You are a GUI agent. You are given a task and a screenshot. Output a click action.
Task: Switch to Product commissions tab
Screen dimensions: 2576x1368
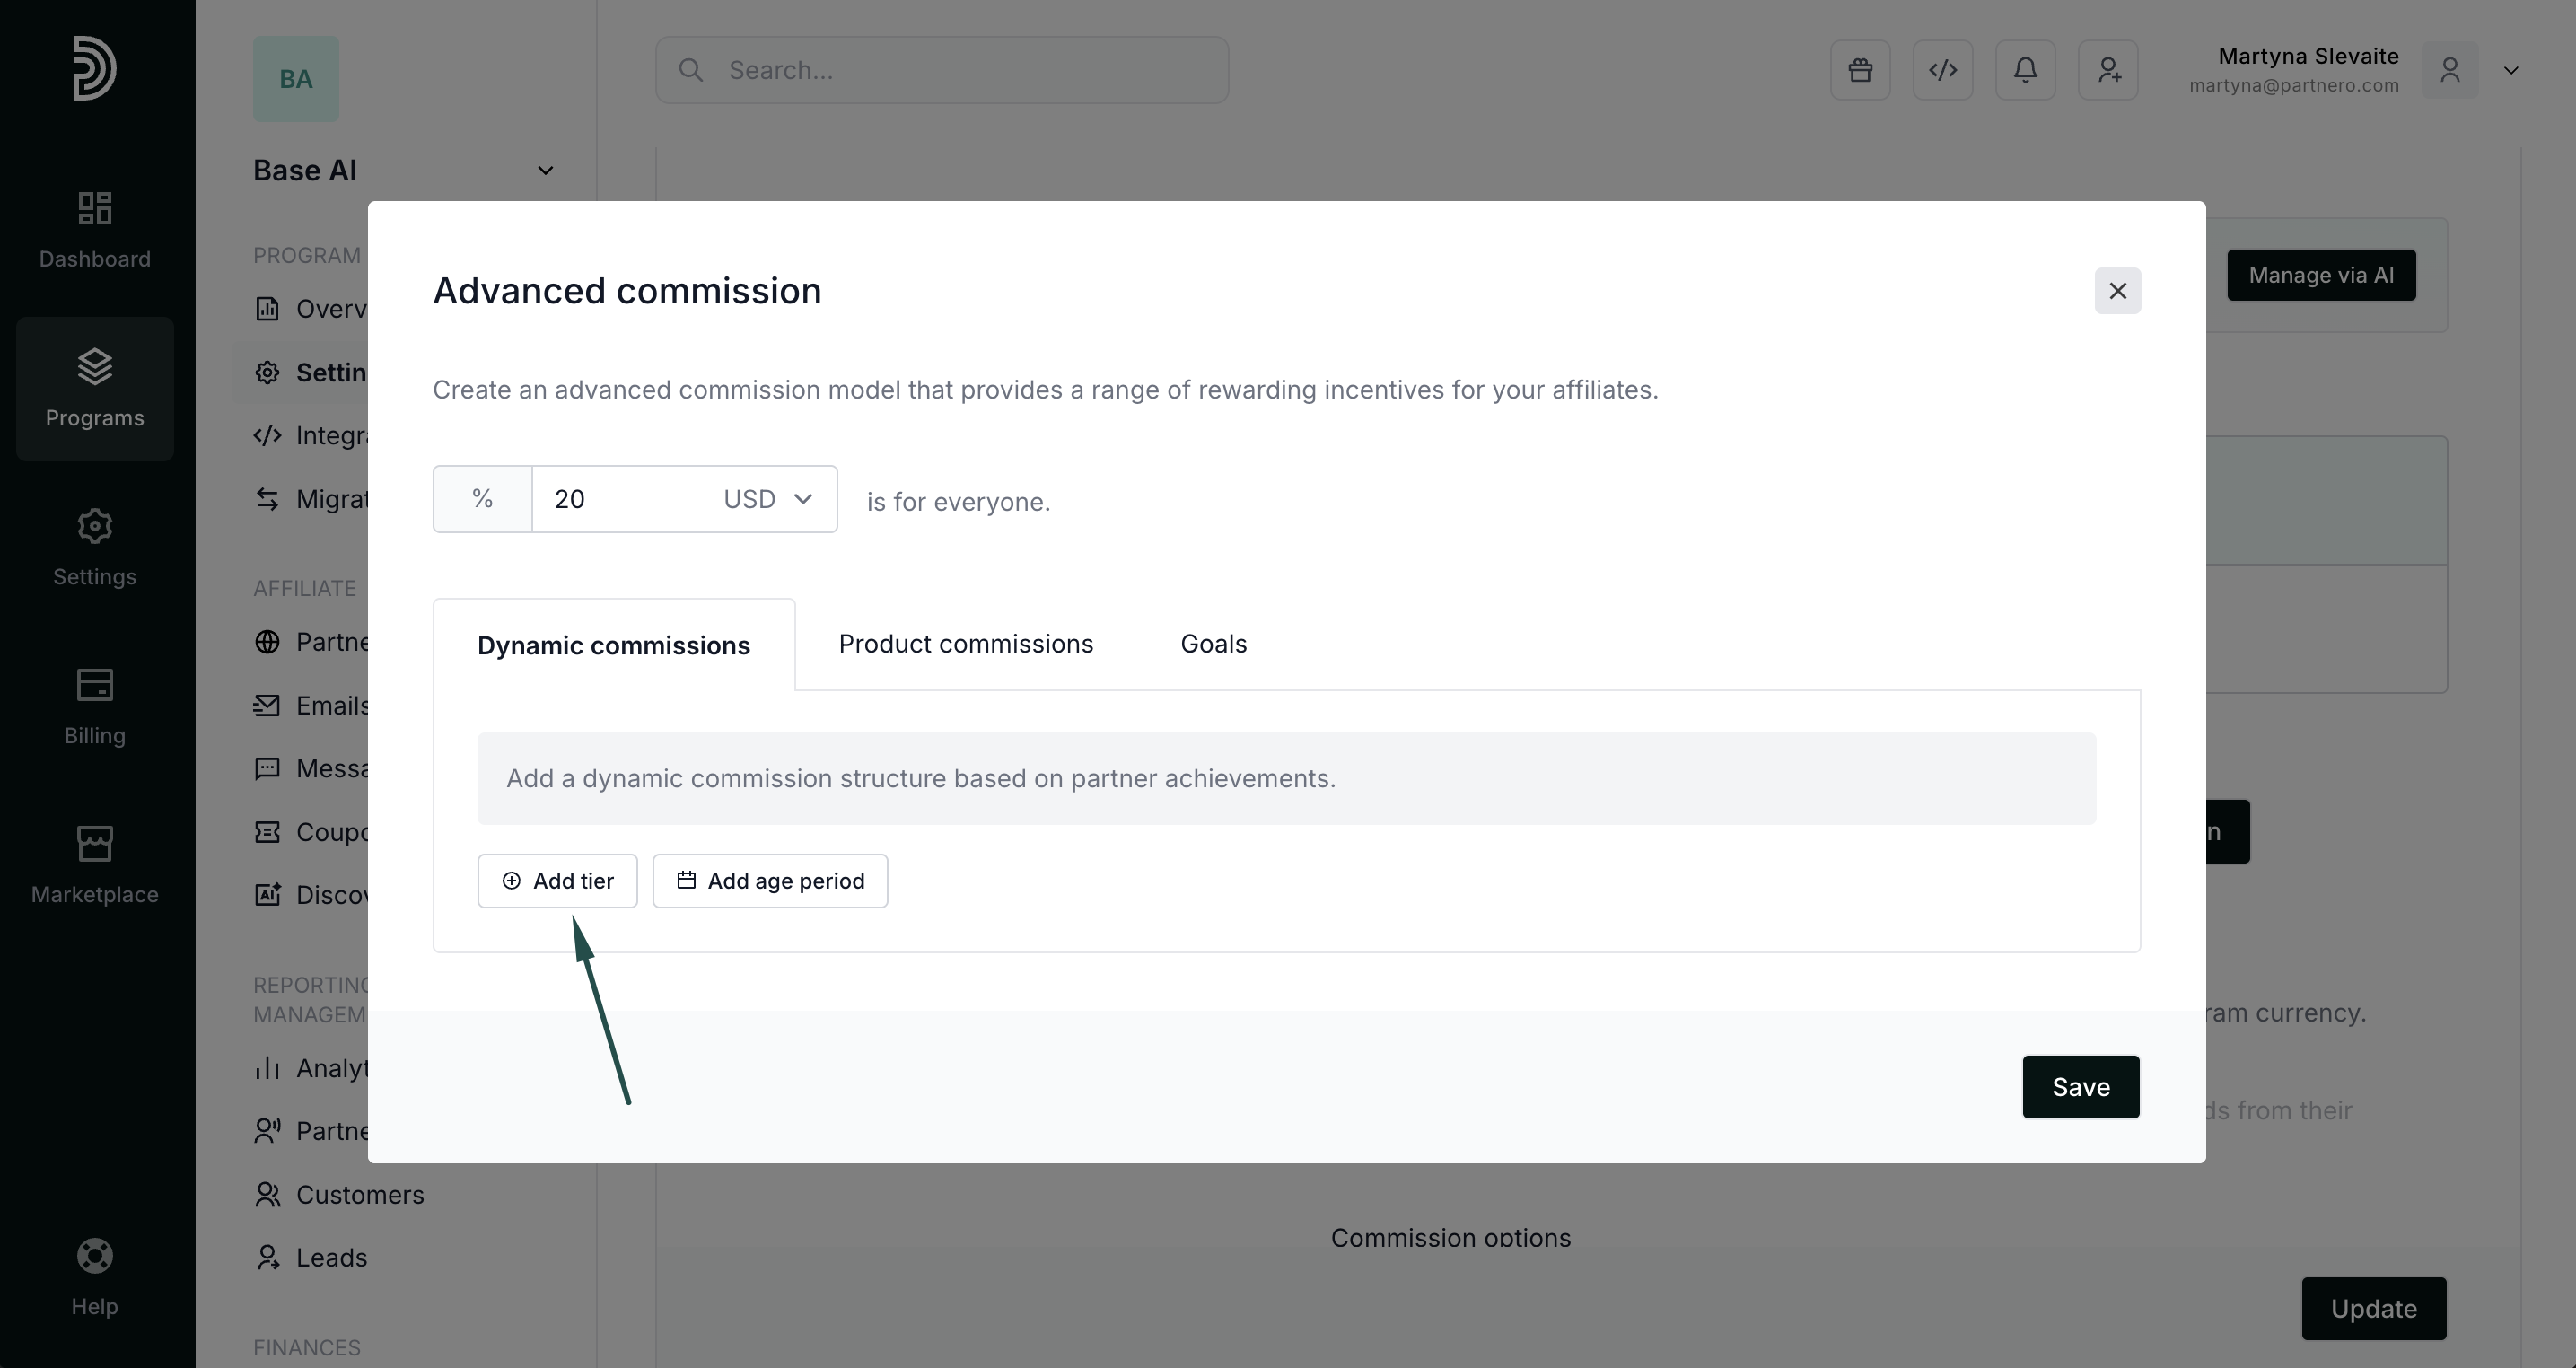point(965,644)
